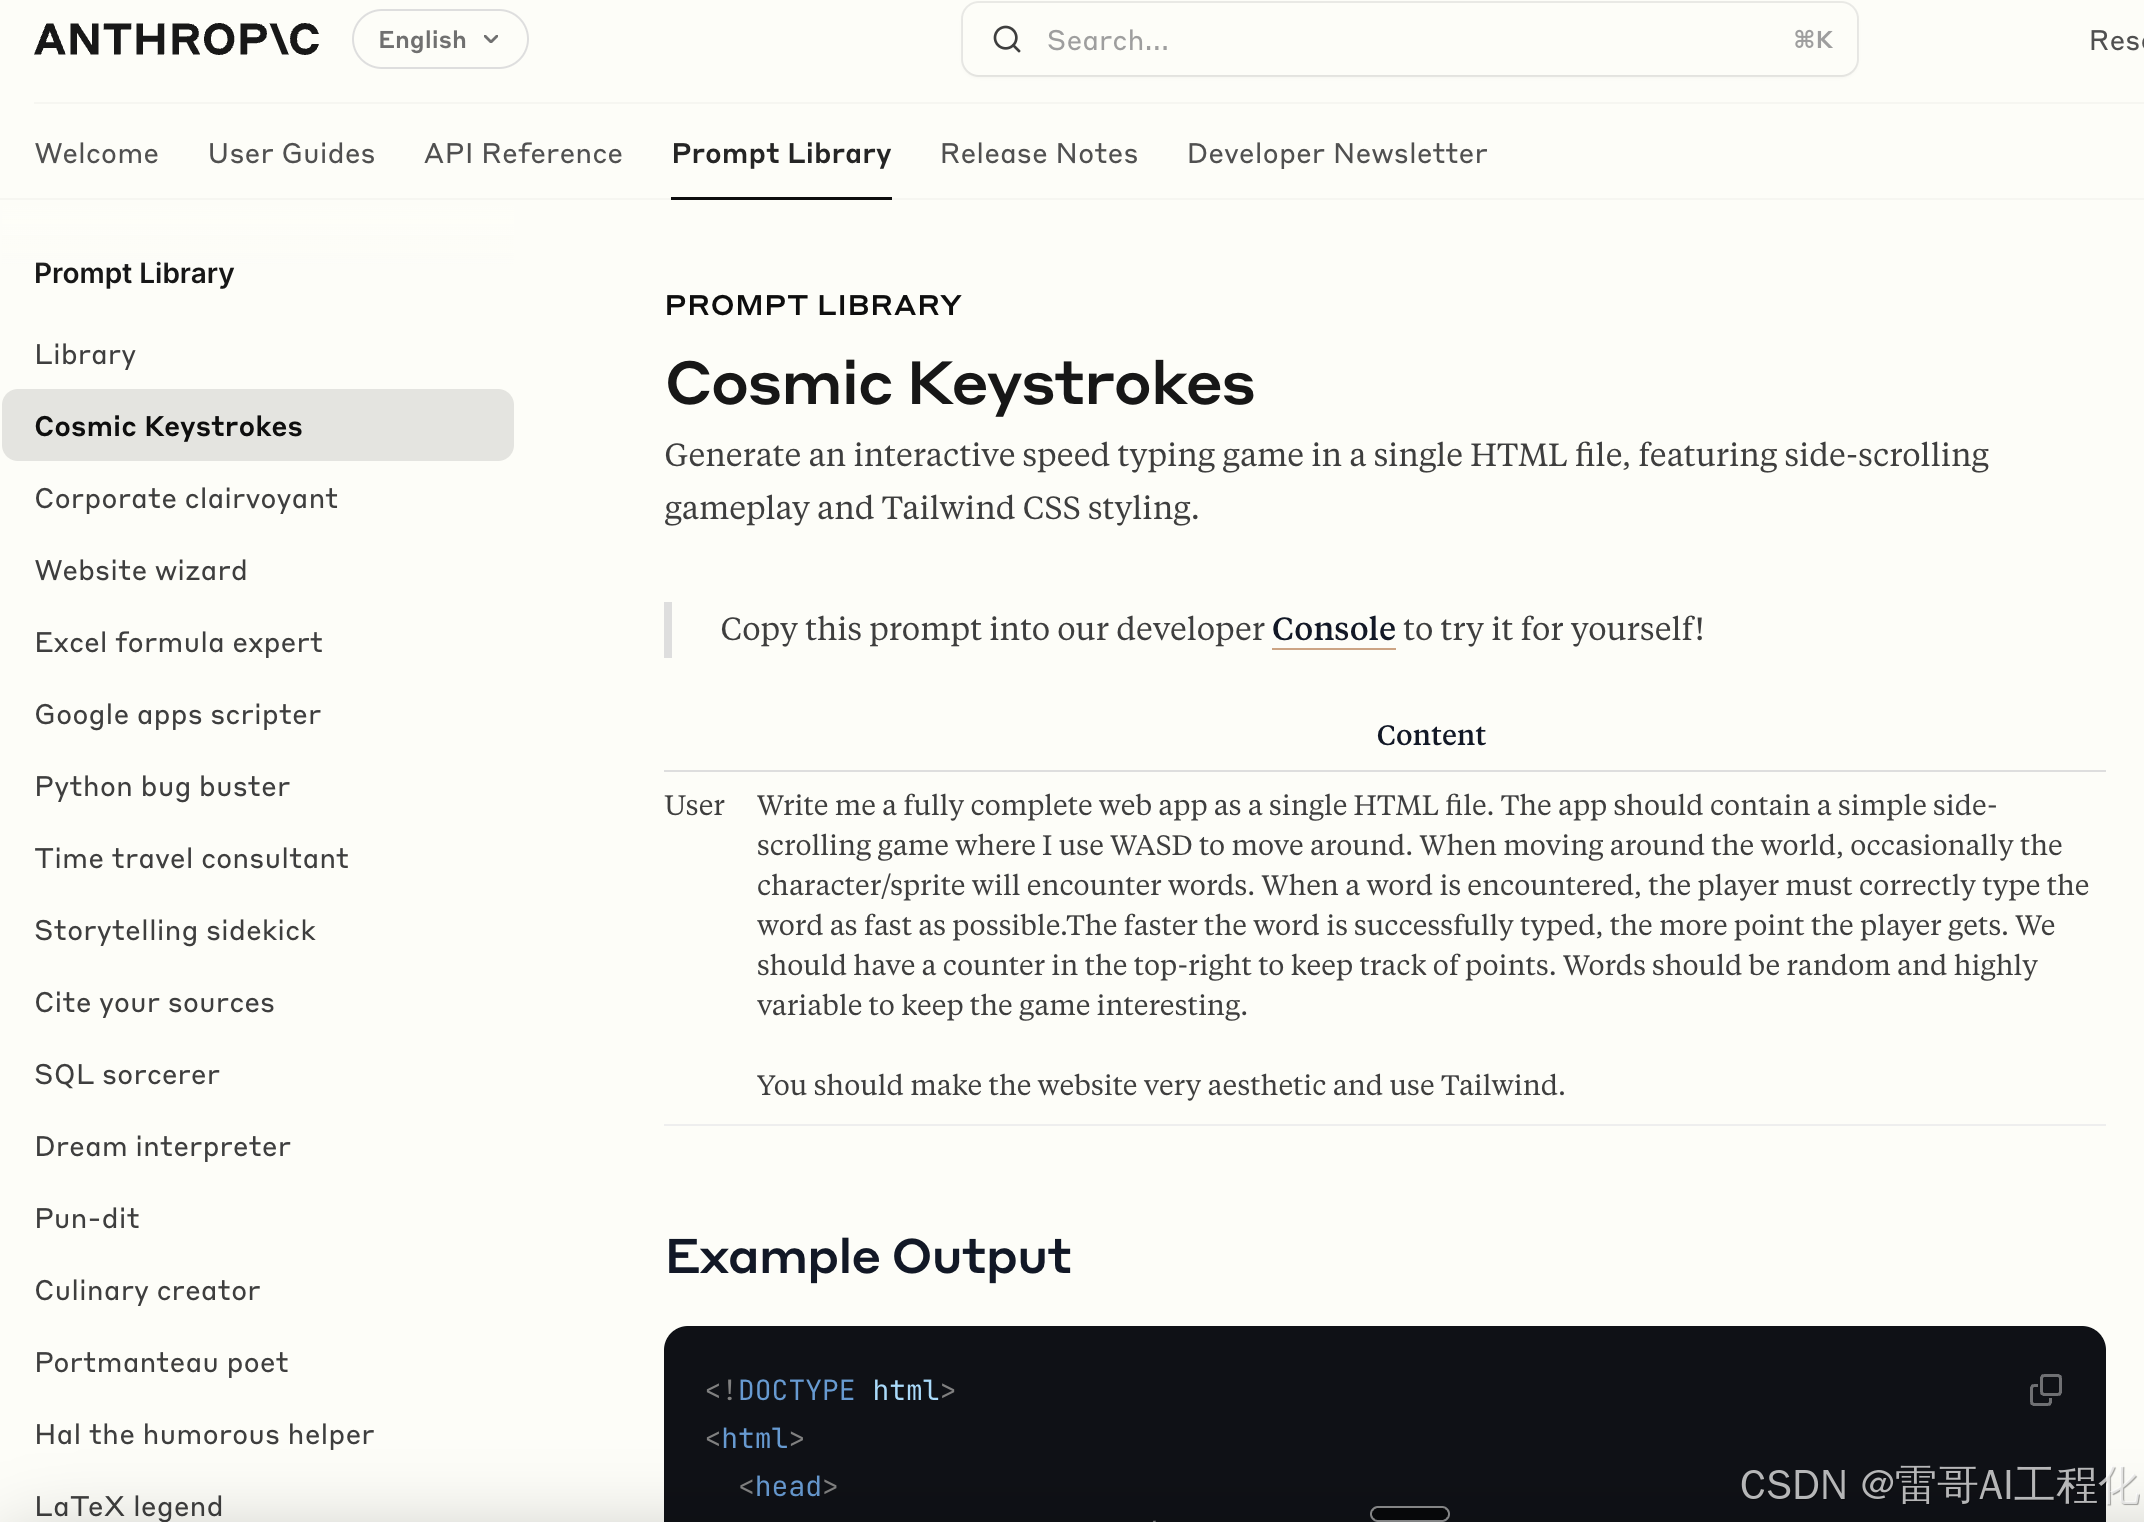Open the English language dropdown
The height and width of the screenshot is (1522, 2144).
click(439, 40)
